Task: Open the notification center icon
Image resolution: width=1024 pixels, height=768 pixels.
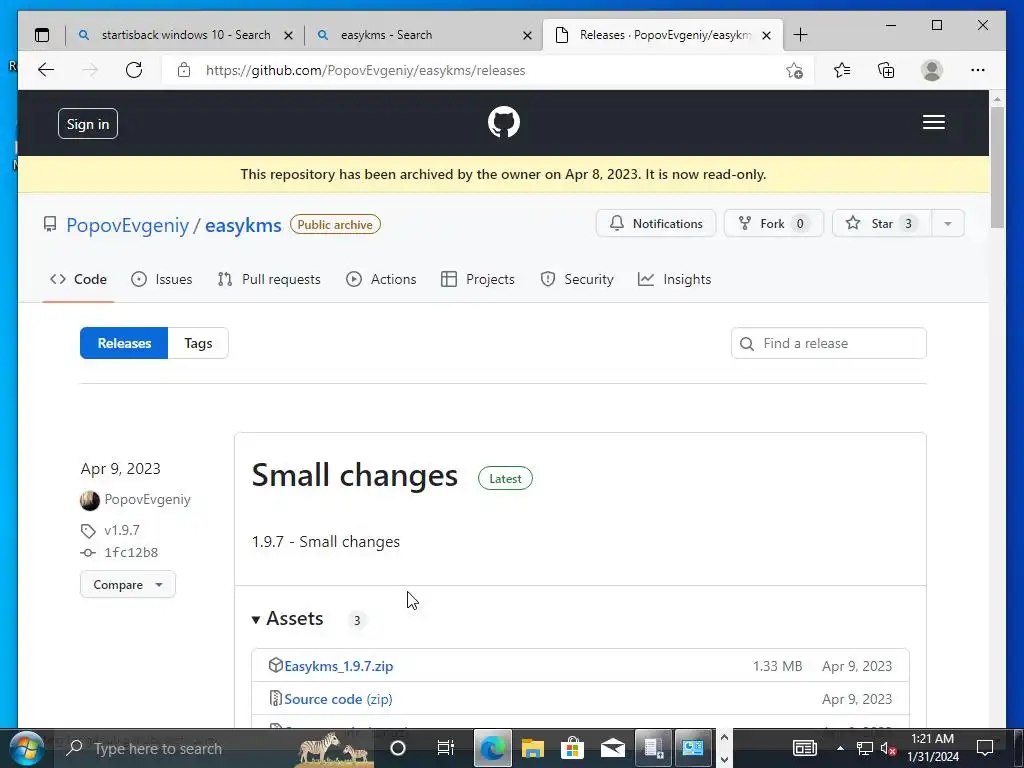Action: (985, 747)
